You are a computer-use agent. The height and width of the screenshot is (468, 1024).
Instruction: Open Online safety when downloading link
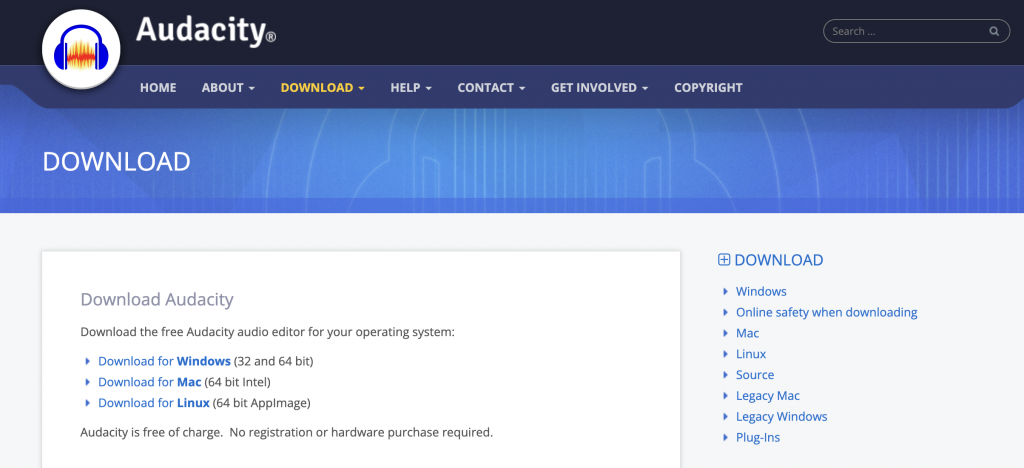pos(827,312)
